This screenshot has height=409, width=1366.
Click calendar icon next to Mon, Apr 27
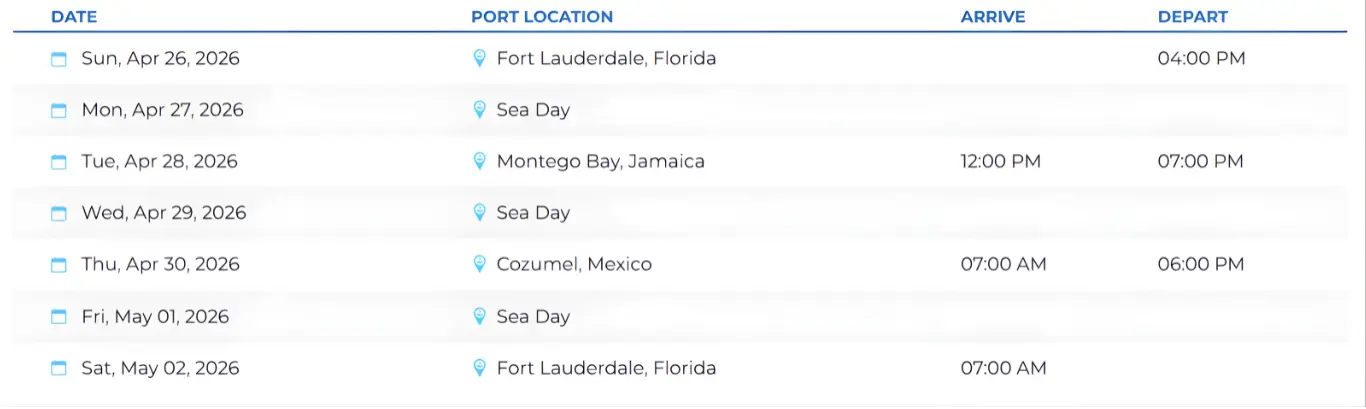tap(59, 110)
